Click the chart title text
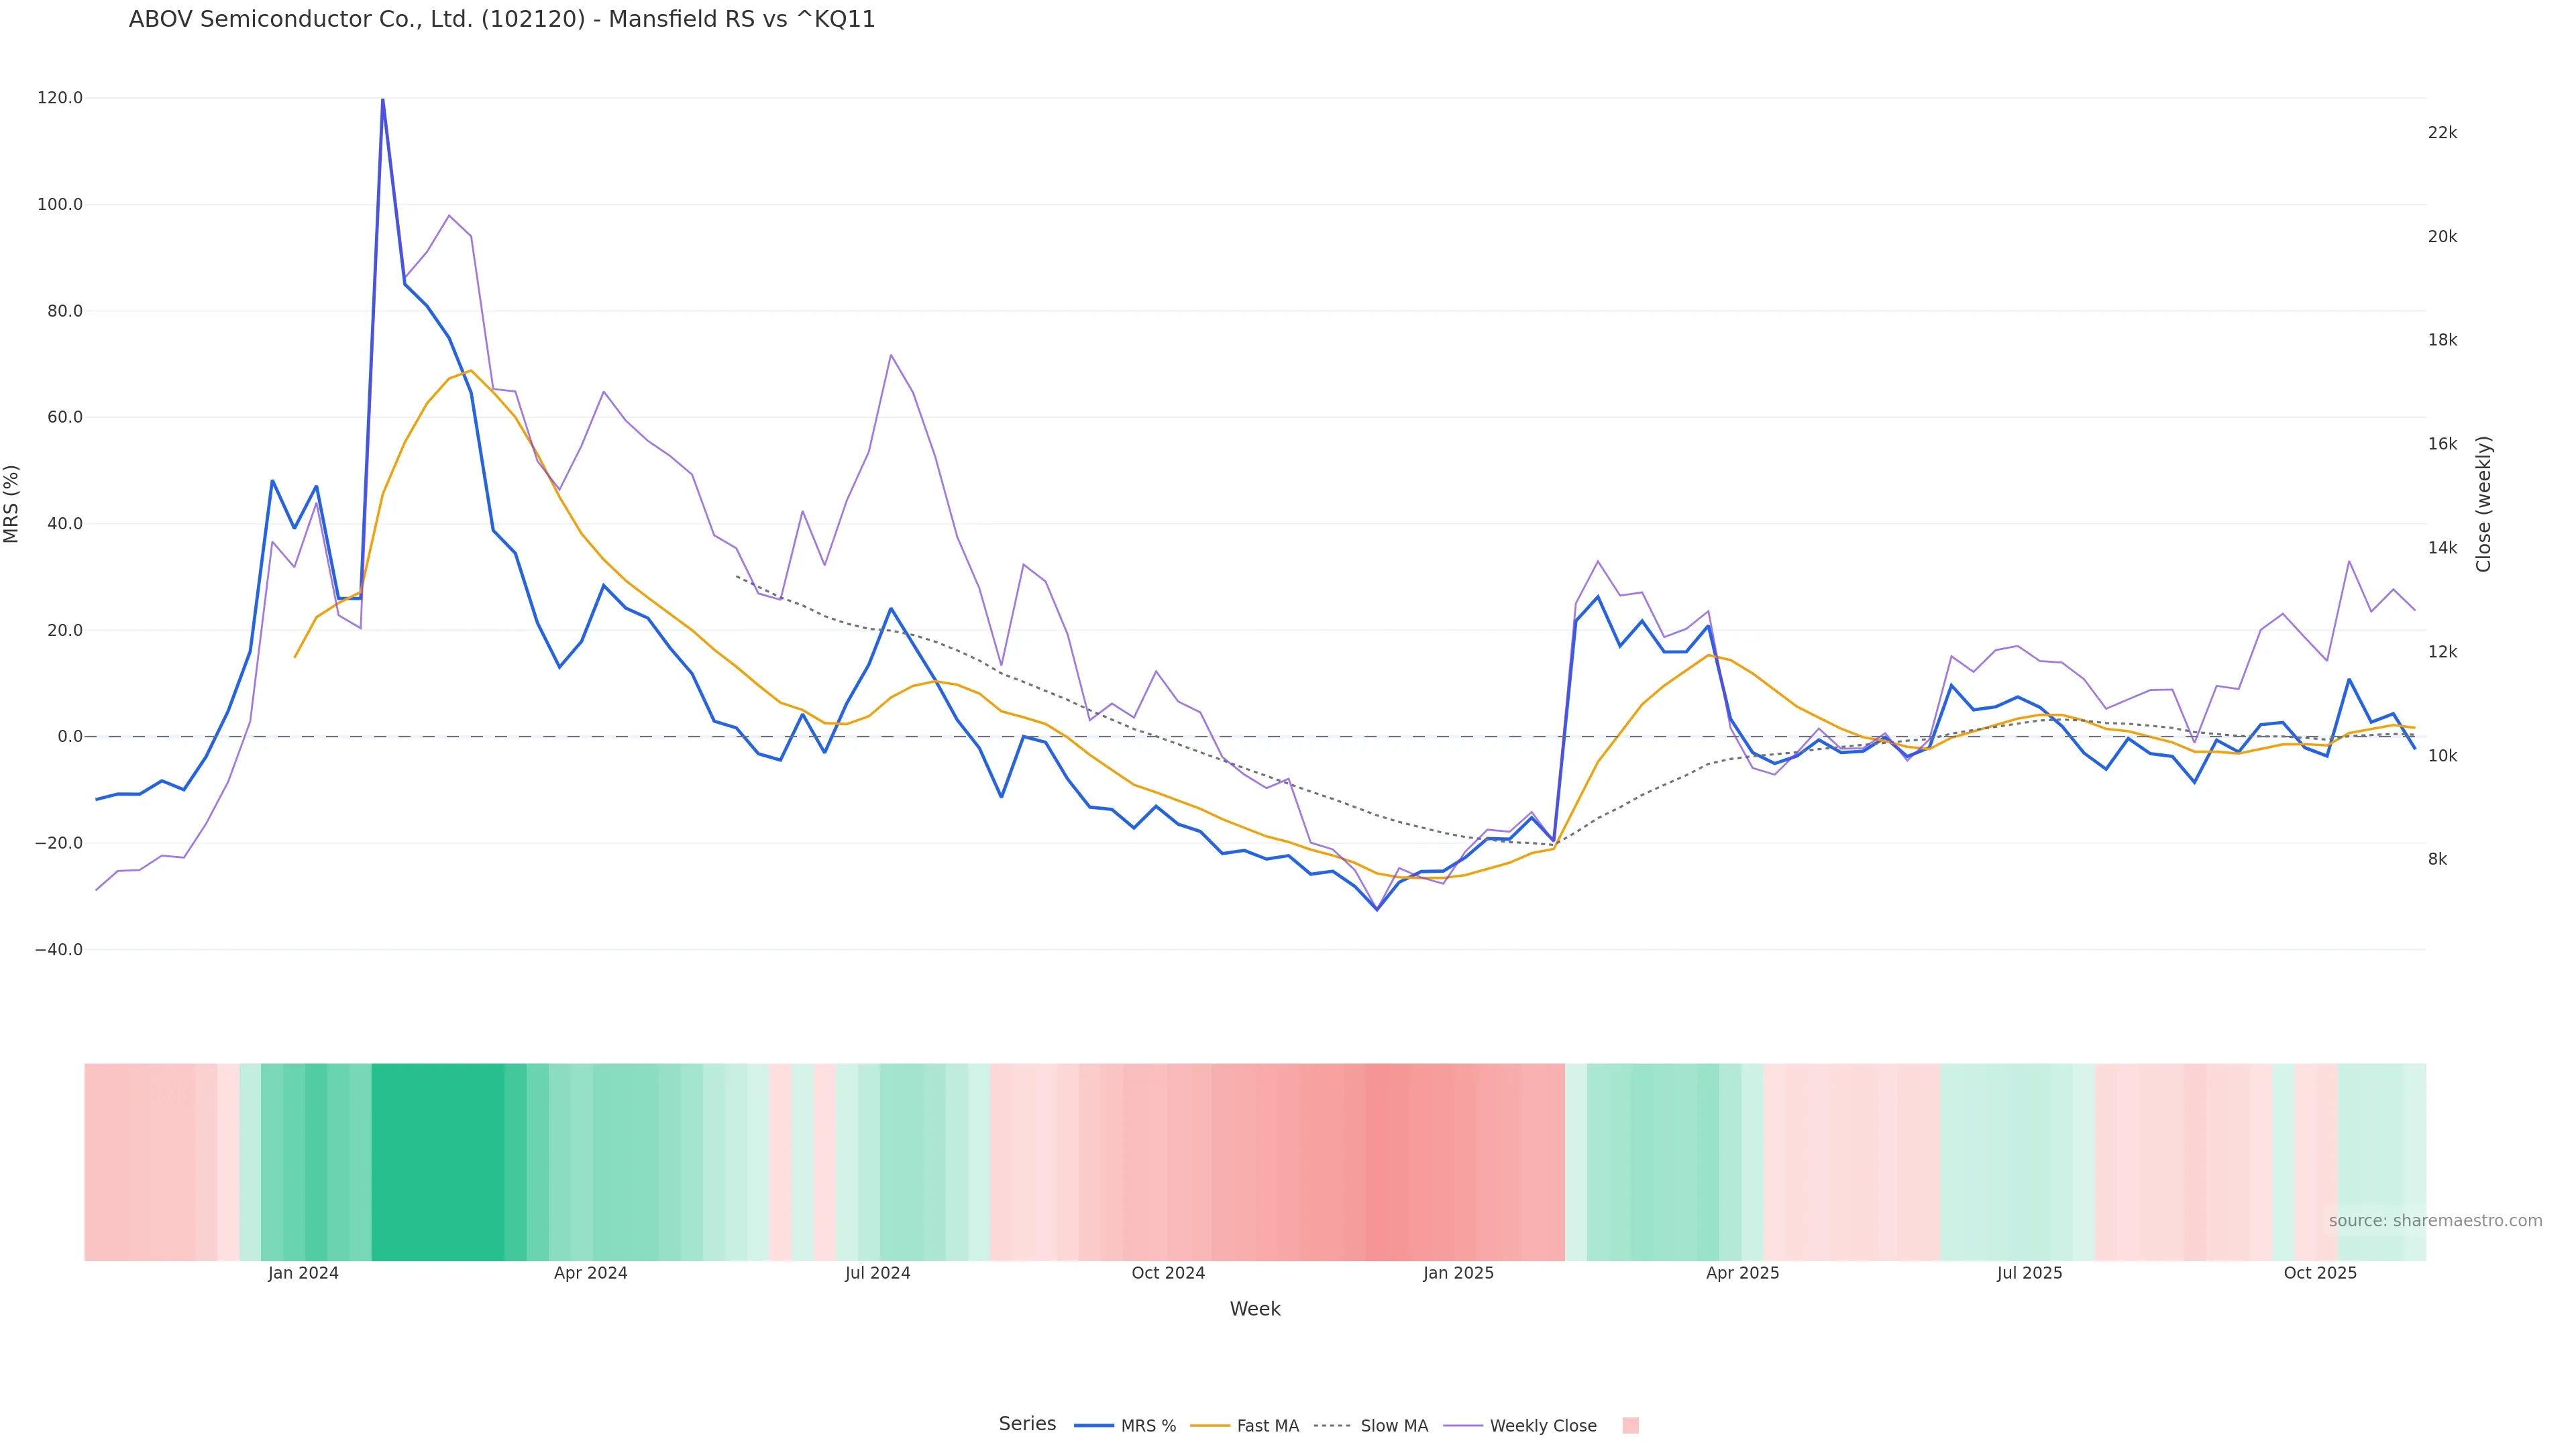 click(x=501, y=20)
